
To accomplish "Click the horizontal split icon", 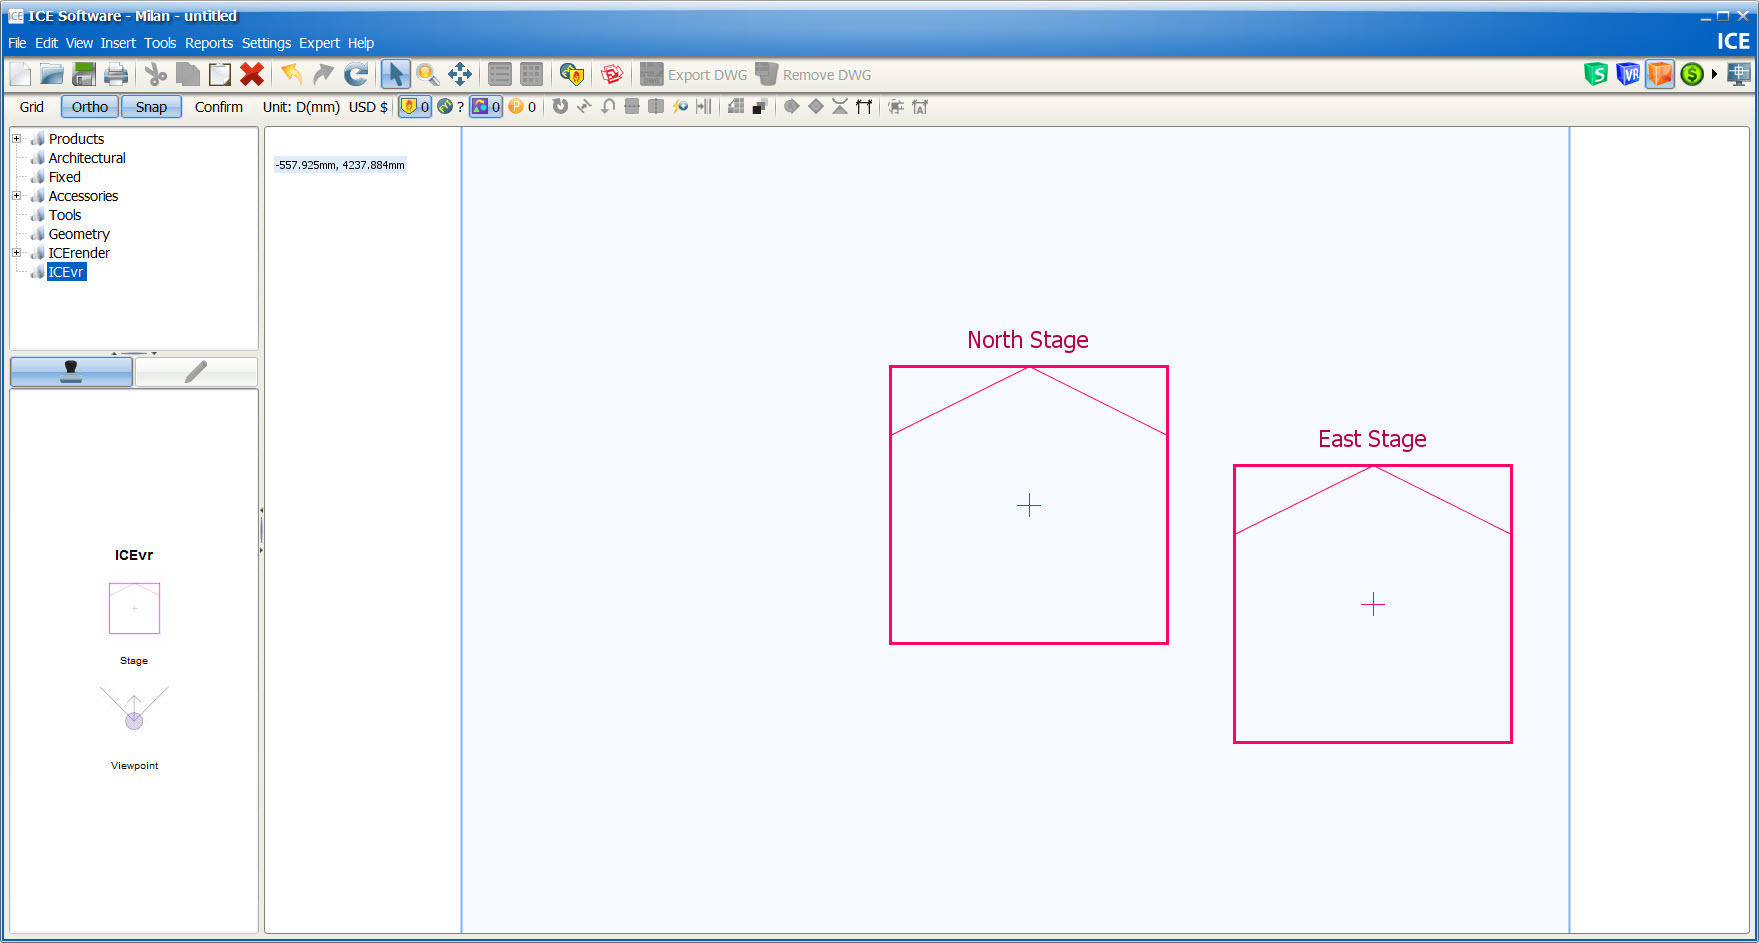I will tap(632, 106).
